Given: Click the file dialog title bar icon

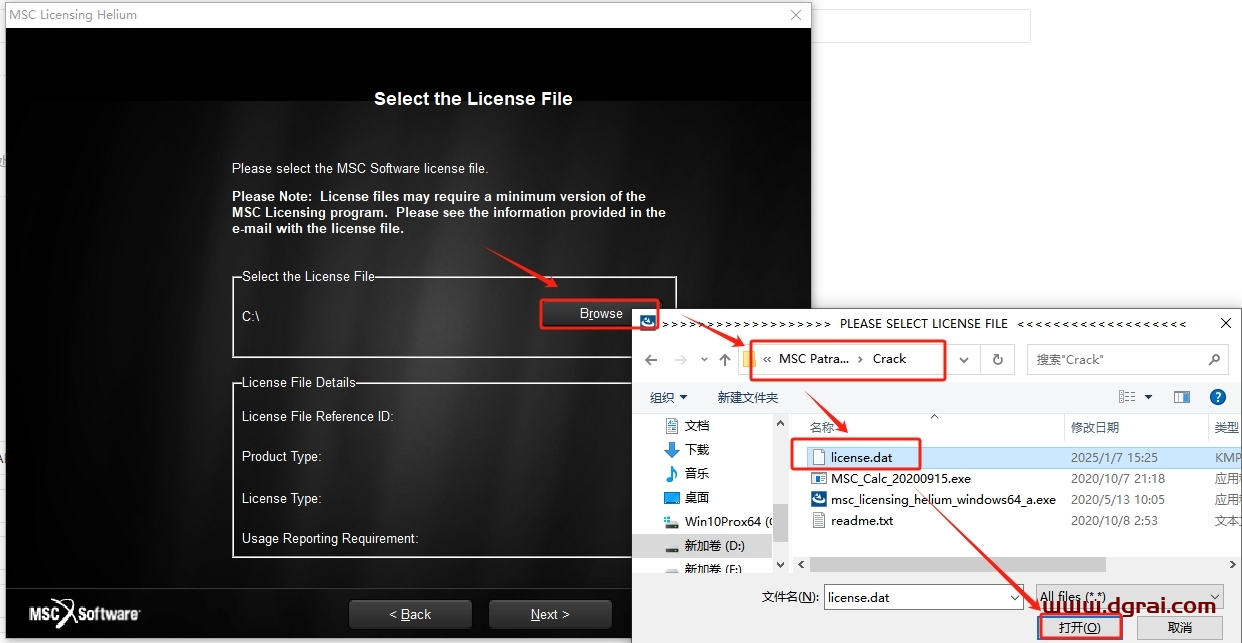Looking at the screenshot, I should [x=648, y=322].
